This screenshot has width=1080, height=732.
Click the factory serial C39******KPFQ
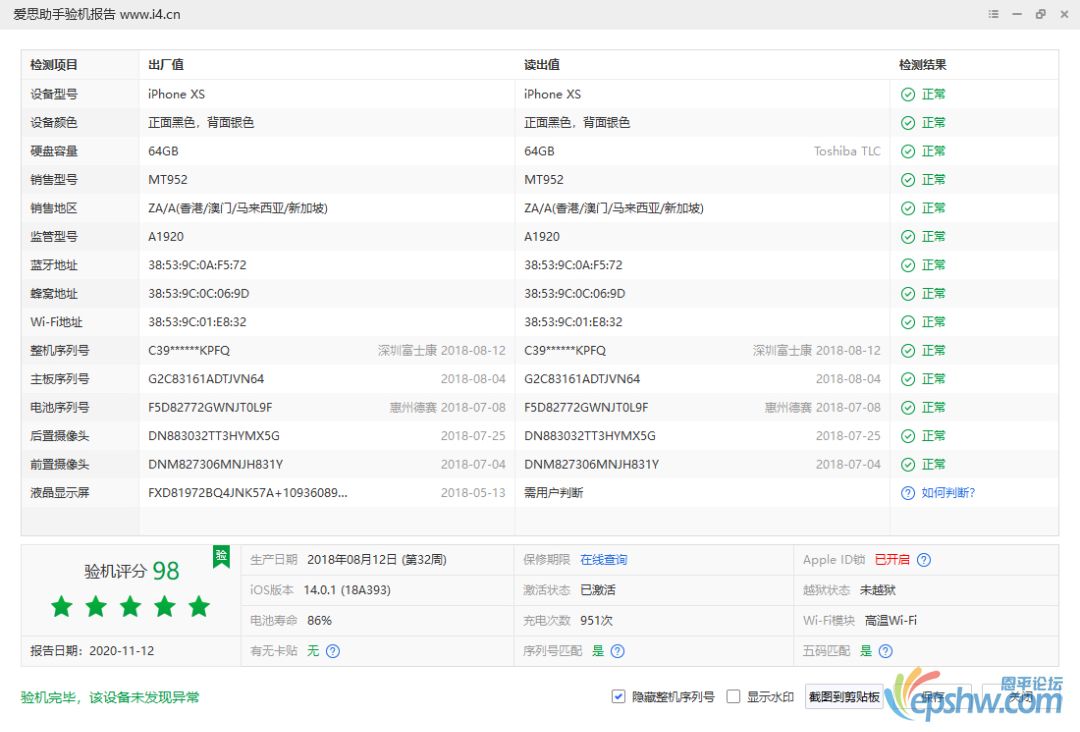[189, 351]
